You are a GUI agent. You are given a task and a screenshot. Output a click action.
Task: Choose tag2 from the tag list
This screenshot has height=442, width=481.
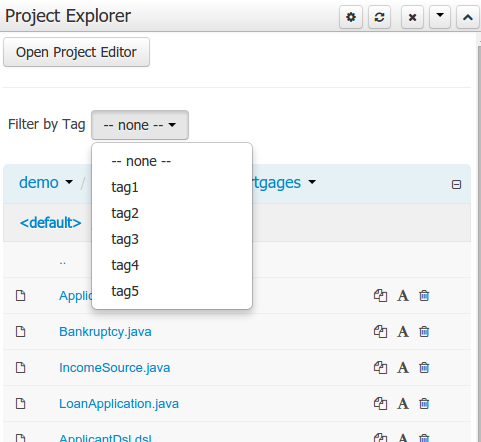125,213
